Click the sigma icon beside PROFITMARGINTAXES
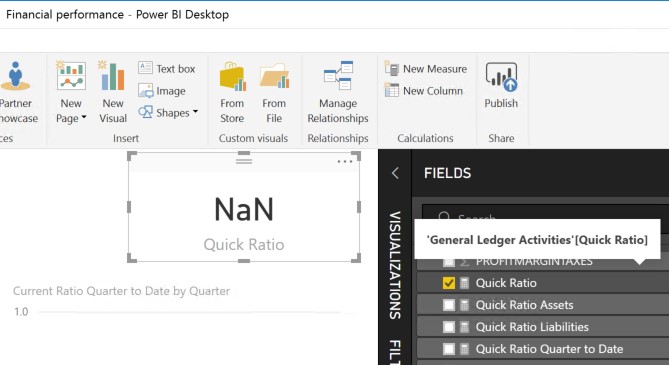 click(x=465, y=262)
